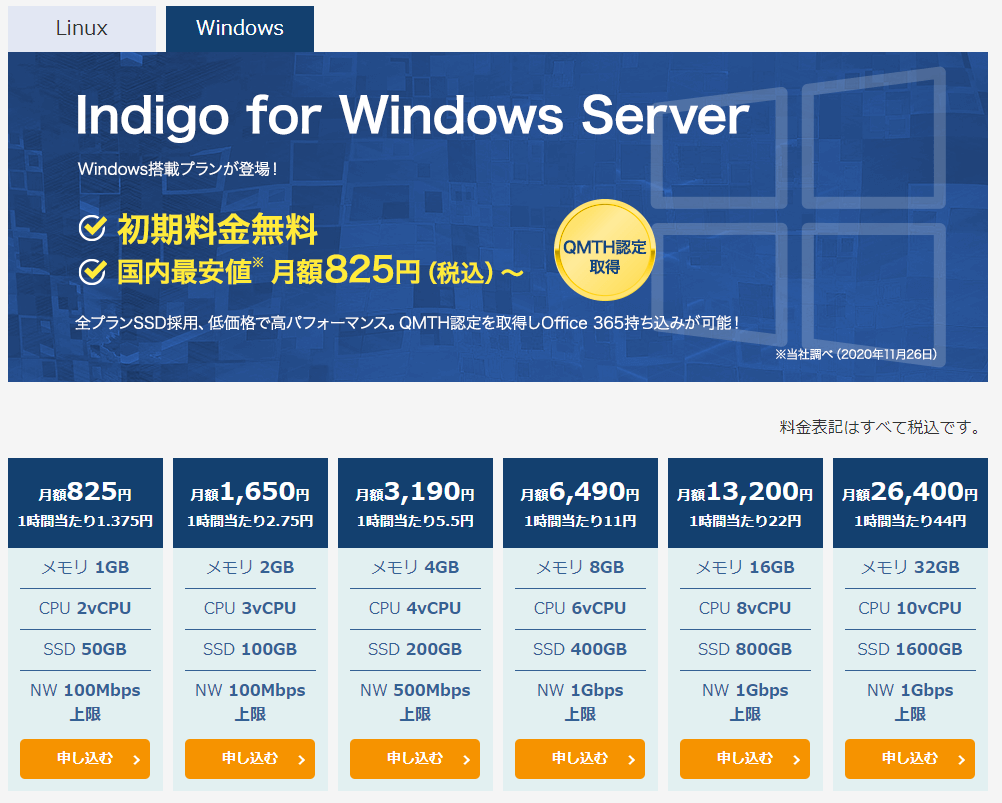1002x803 pixels.
Task: Click メモリ 32GB specification text
Action: 910,567
